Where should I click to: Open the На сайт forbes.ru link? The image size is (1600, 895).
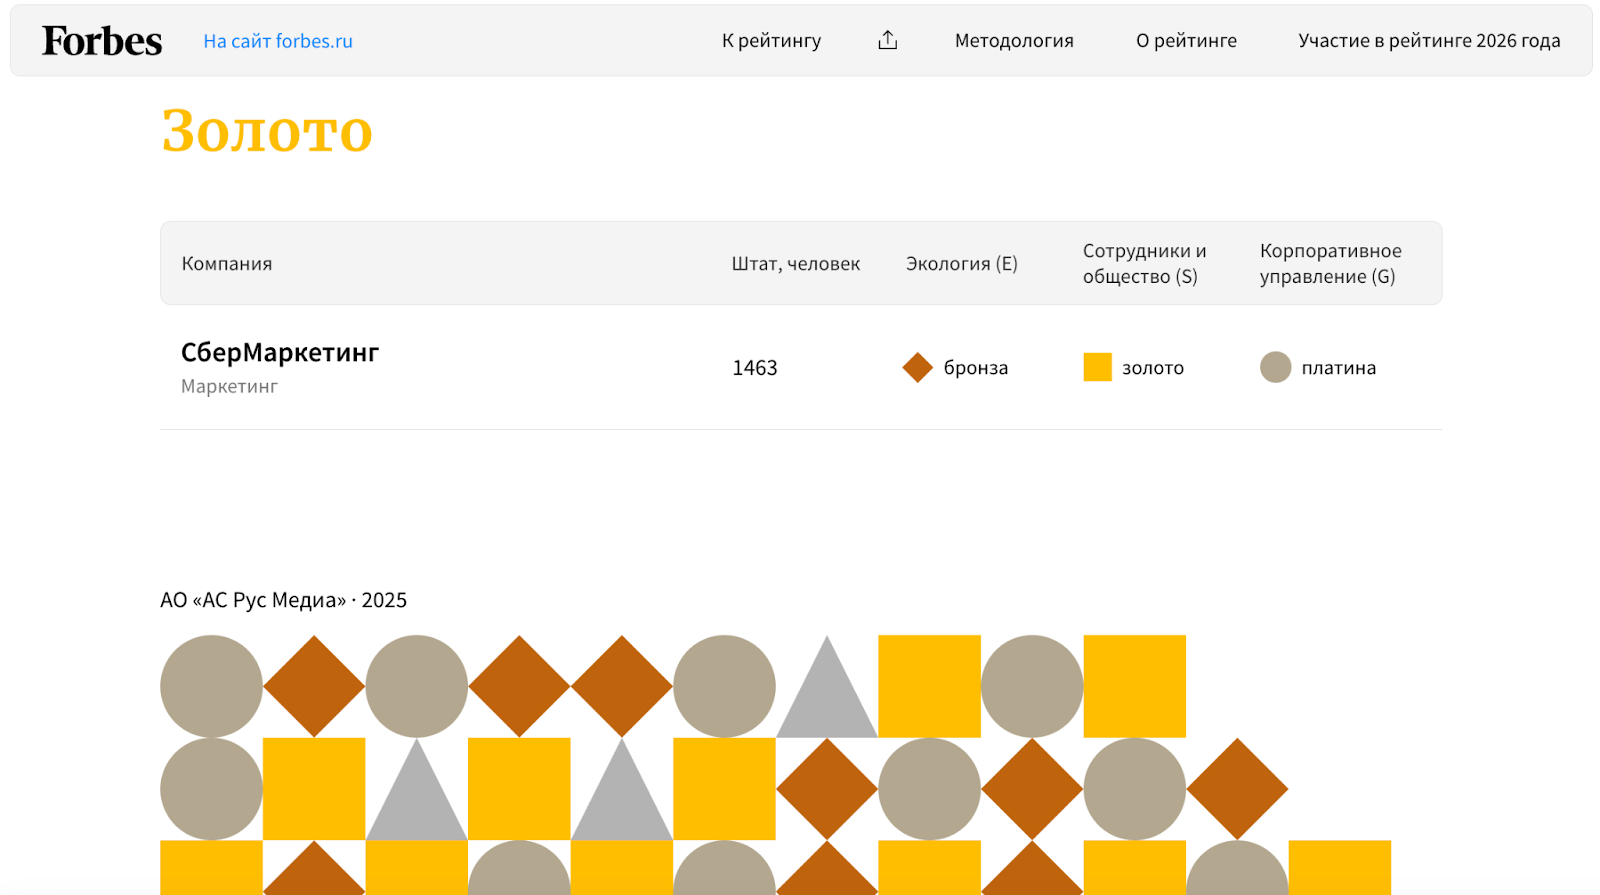pyautogui.click(x=278, y=41)
